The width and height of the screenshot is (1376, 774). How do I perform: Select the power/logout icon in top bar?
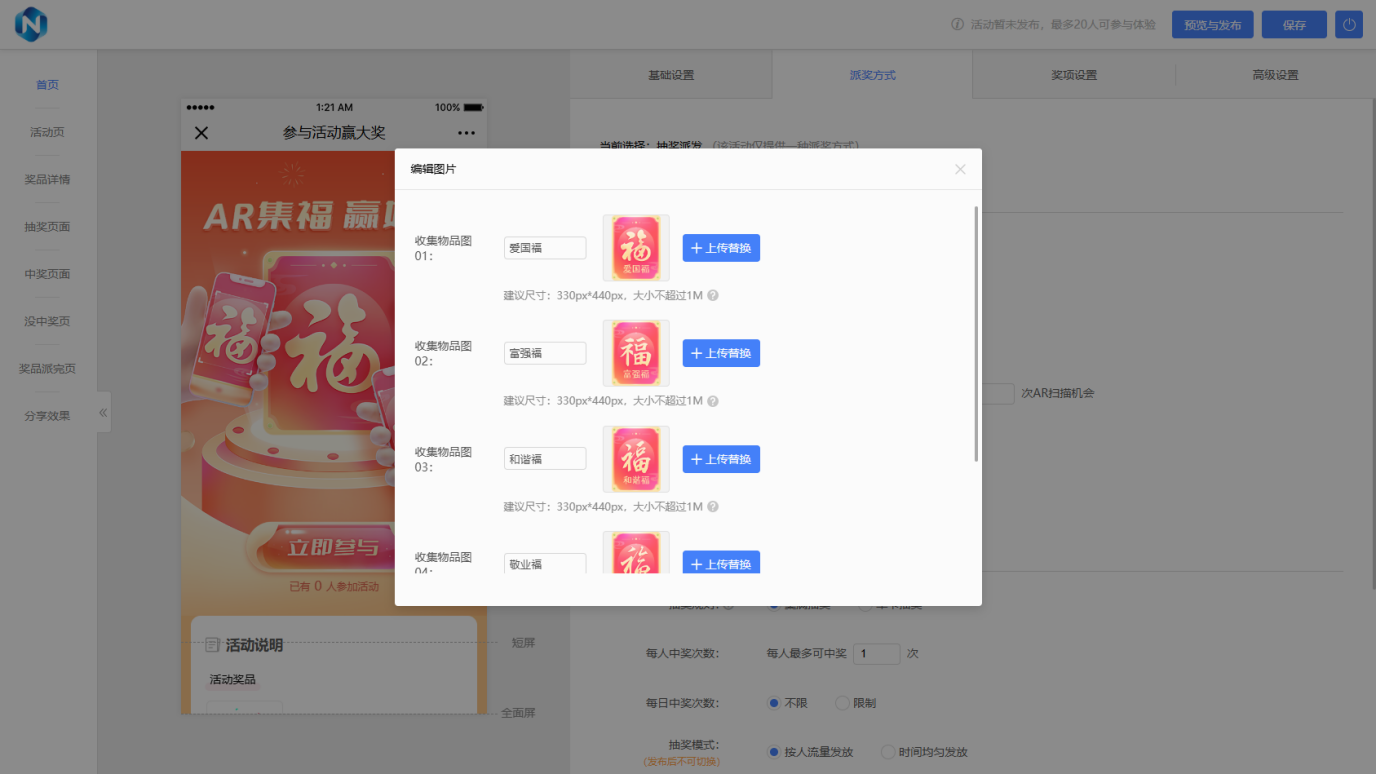point(1348,24)
